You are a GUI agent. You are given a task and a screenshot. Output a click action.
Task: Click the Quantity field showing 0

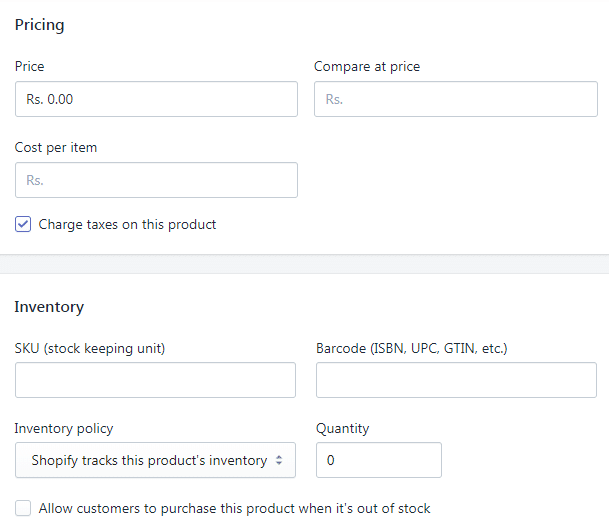pyautogui.click(x=379, y=460)
